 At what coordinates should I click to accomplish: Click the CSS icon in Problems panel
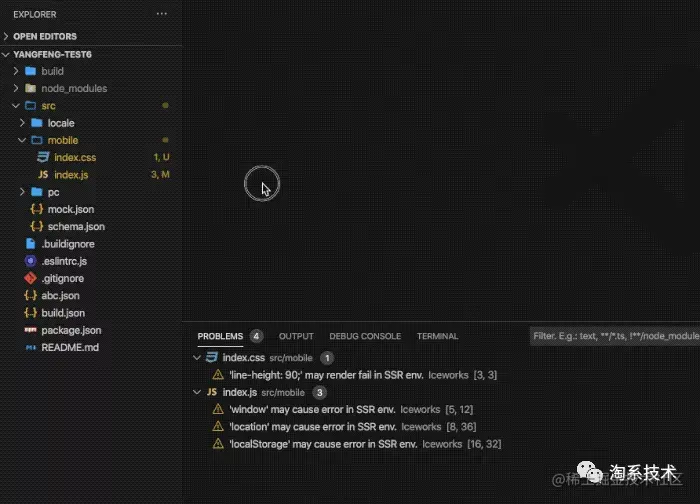(x=212, y=358)
